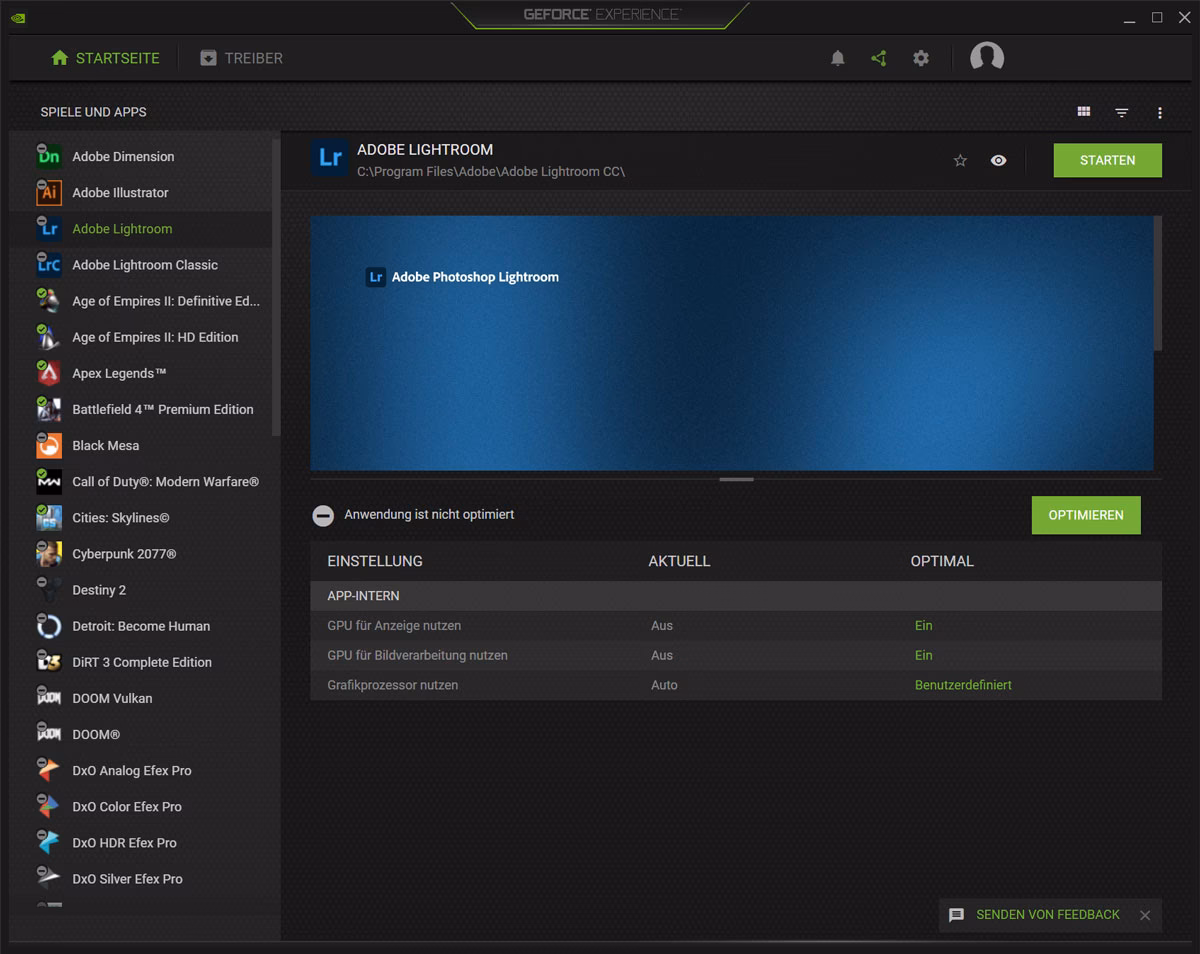
Task: Open the three-dot more options menu
Action: coord(1160,113)
